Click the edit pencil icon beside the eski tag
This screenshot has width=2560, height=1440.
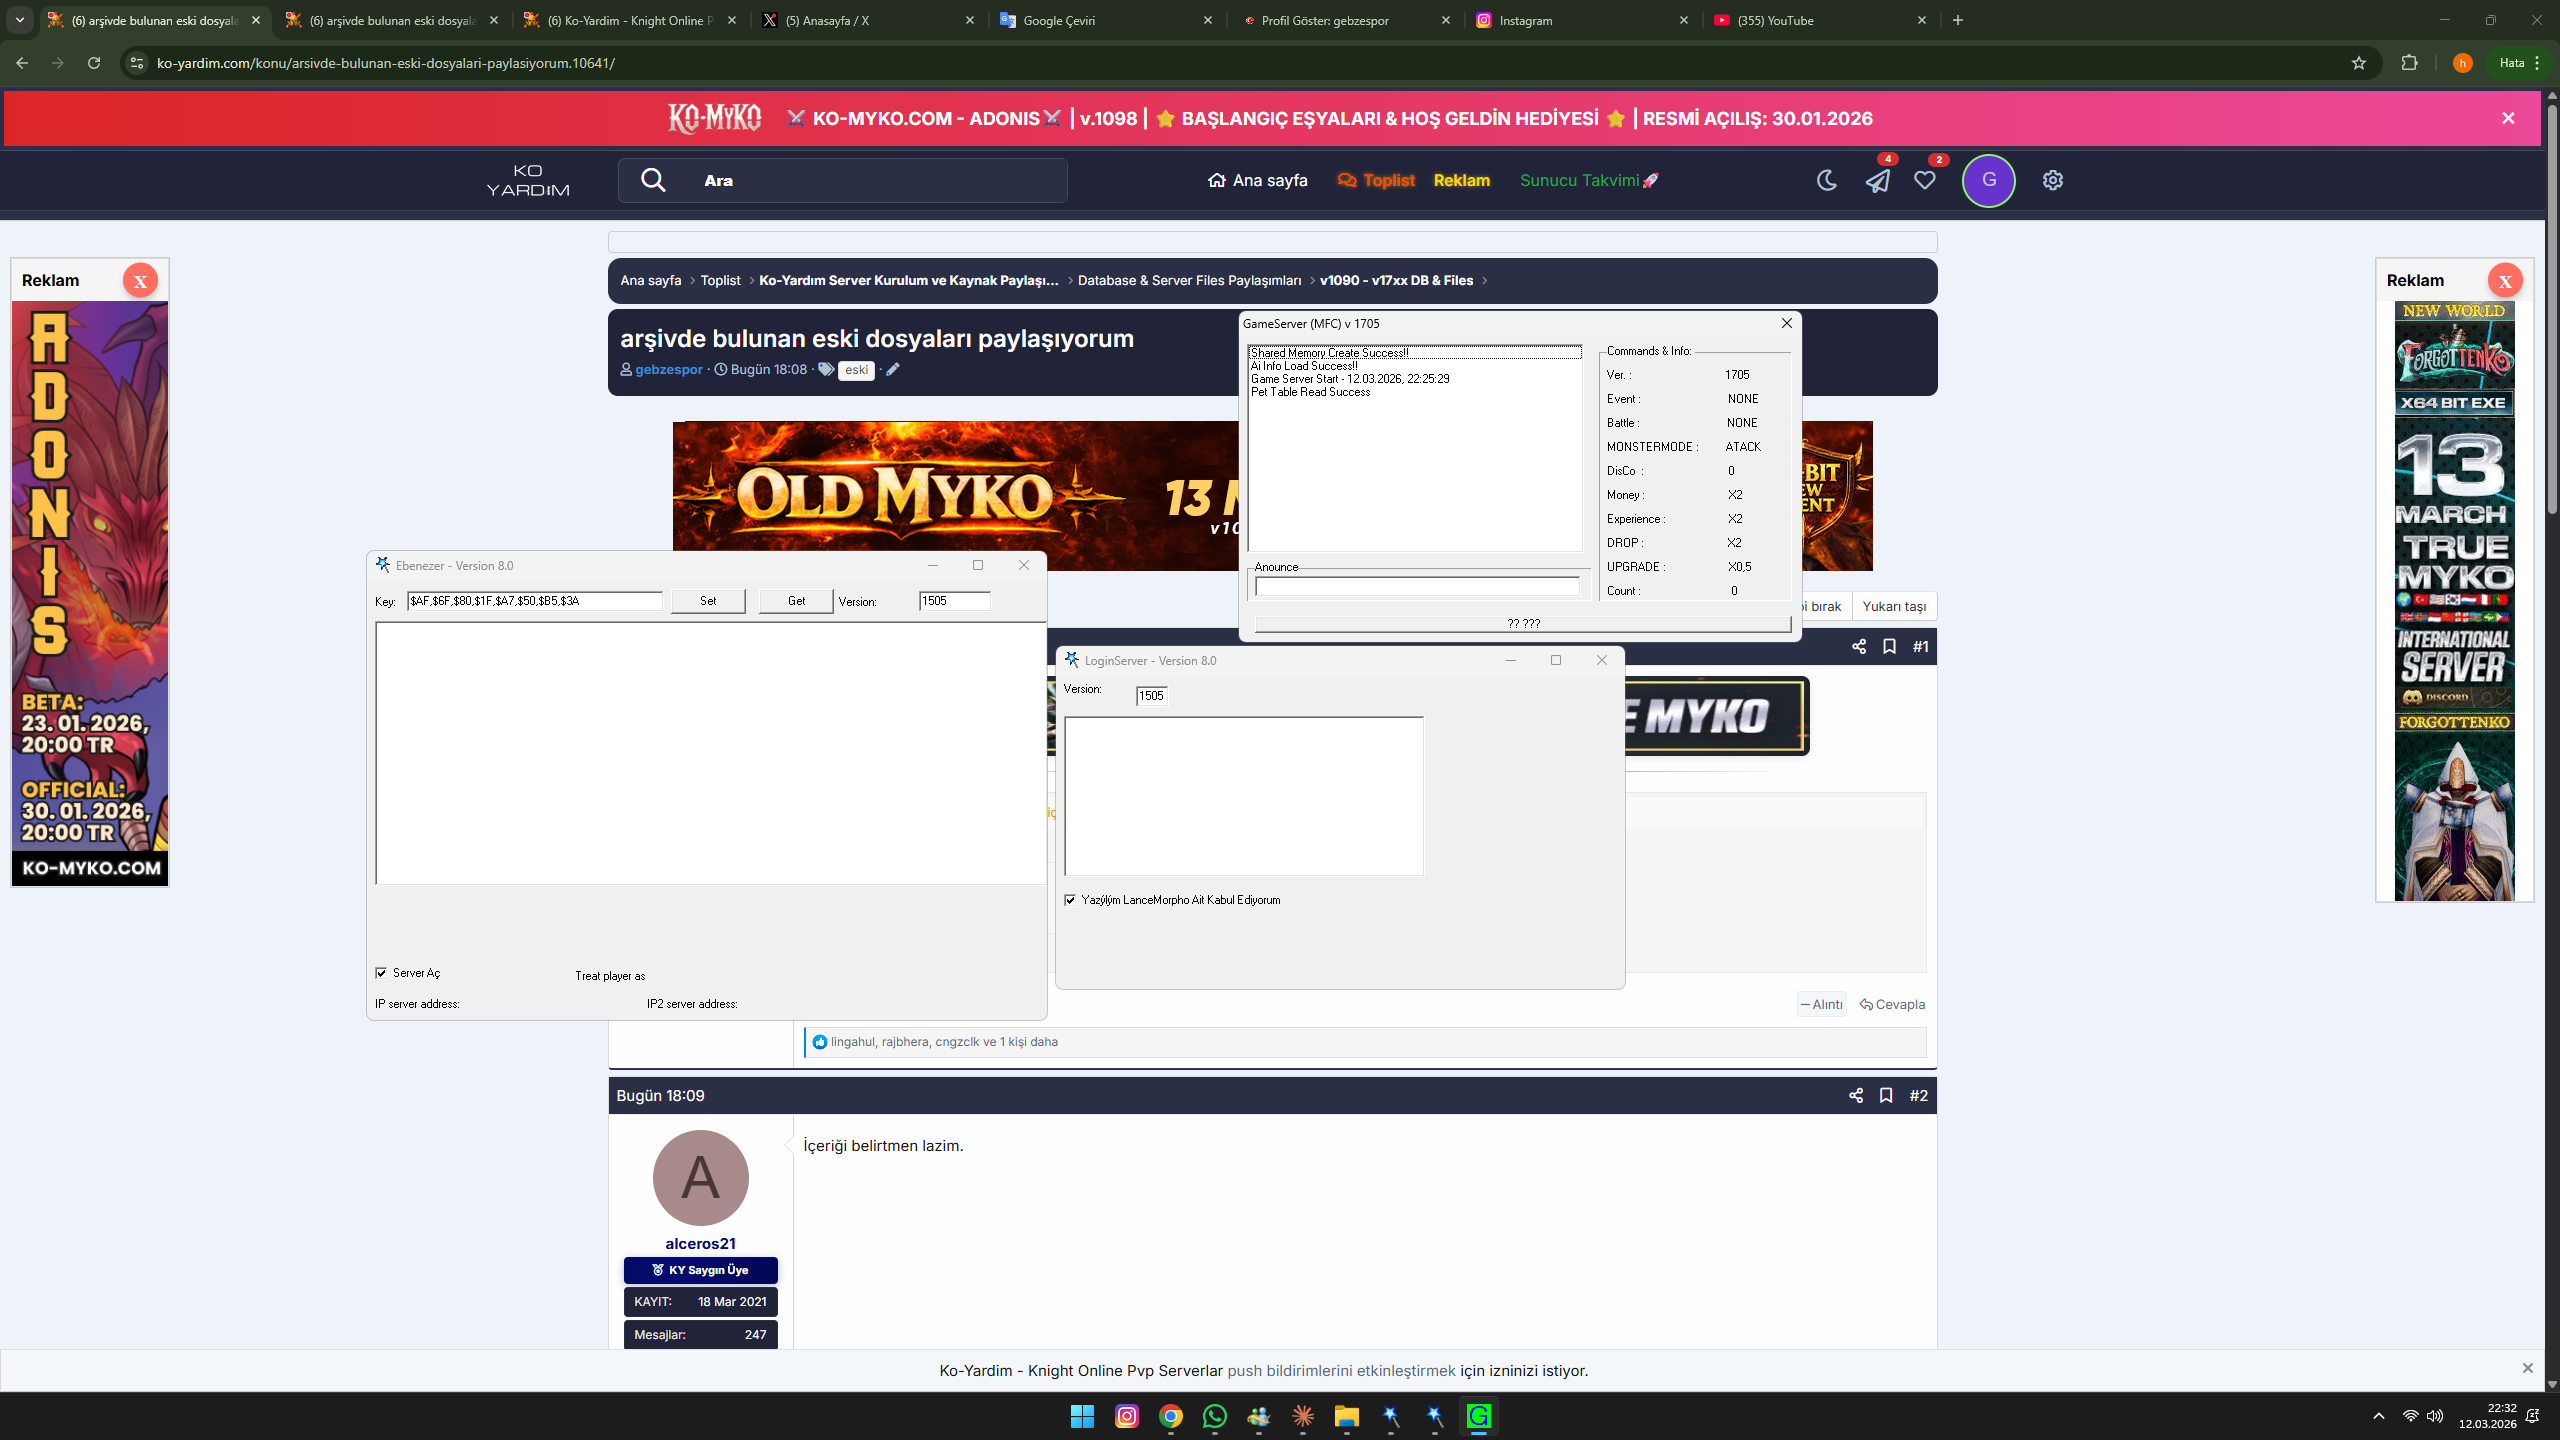pyautogui.click(x=893, y=370)
